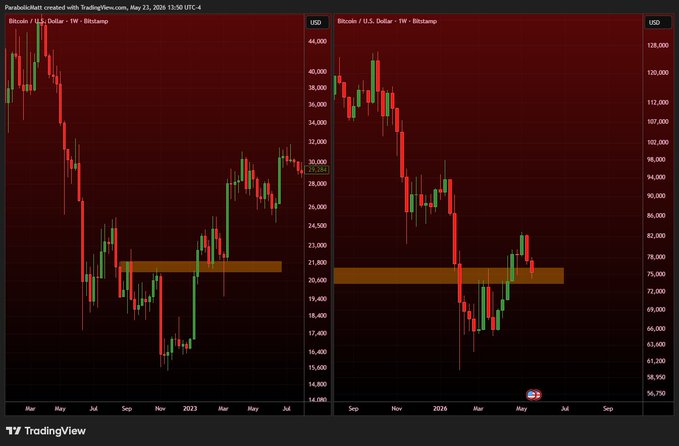Click the 69,000 price axis label
The height and width of the screenshot is (446, 679).
pos(656,310)
